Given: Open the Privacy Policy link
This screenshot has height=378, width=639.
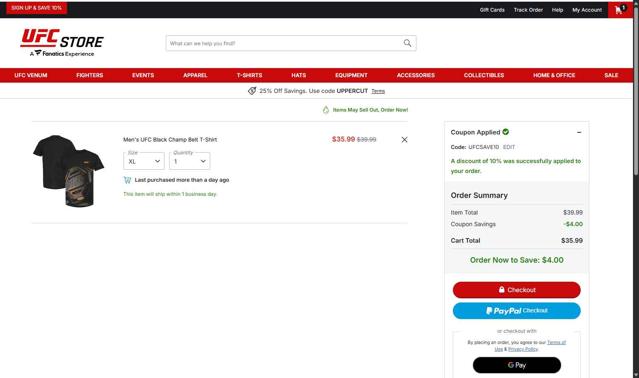Looking at the screenshot, I should 523,349.
